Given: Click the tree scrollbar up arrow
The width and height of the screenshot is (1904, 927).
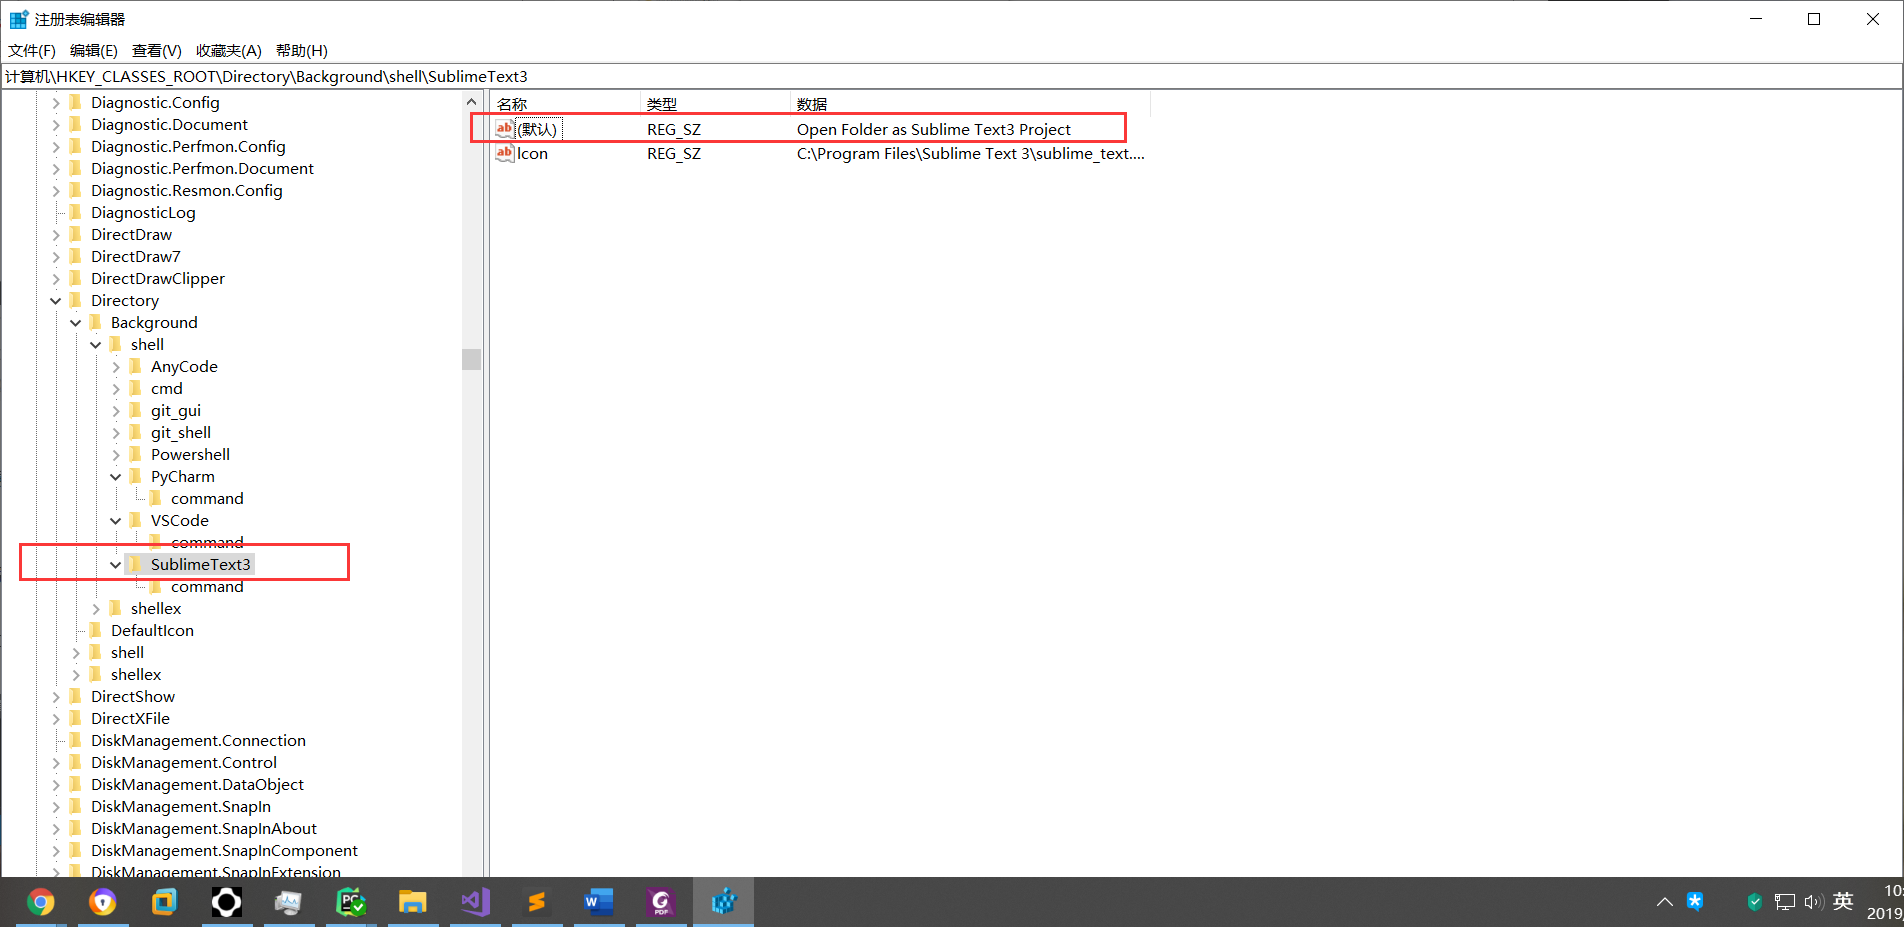Looking at the screenshot, I should pyautogui.click(x=472, y=102).
